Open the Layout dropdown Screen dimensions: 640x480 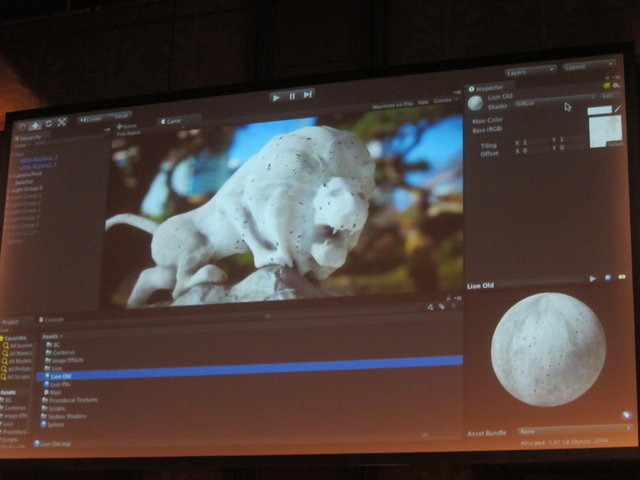[589, 66]
